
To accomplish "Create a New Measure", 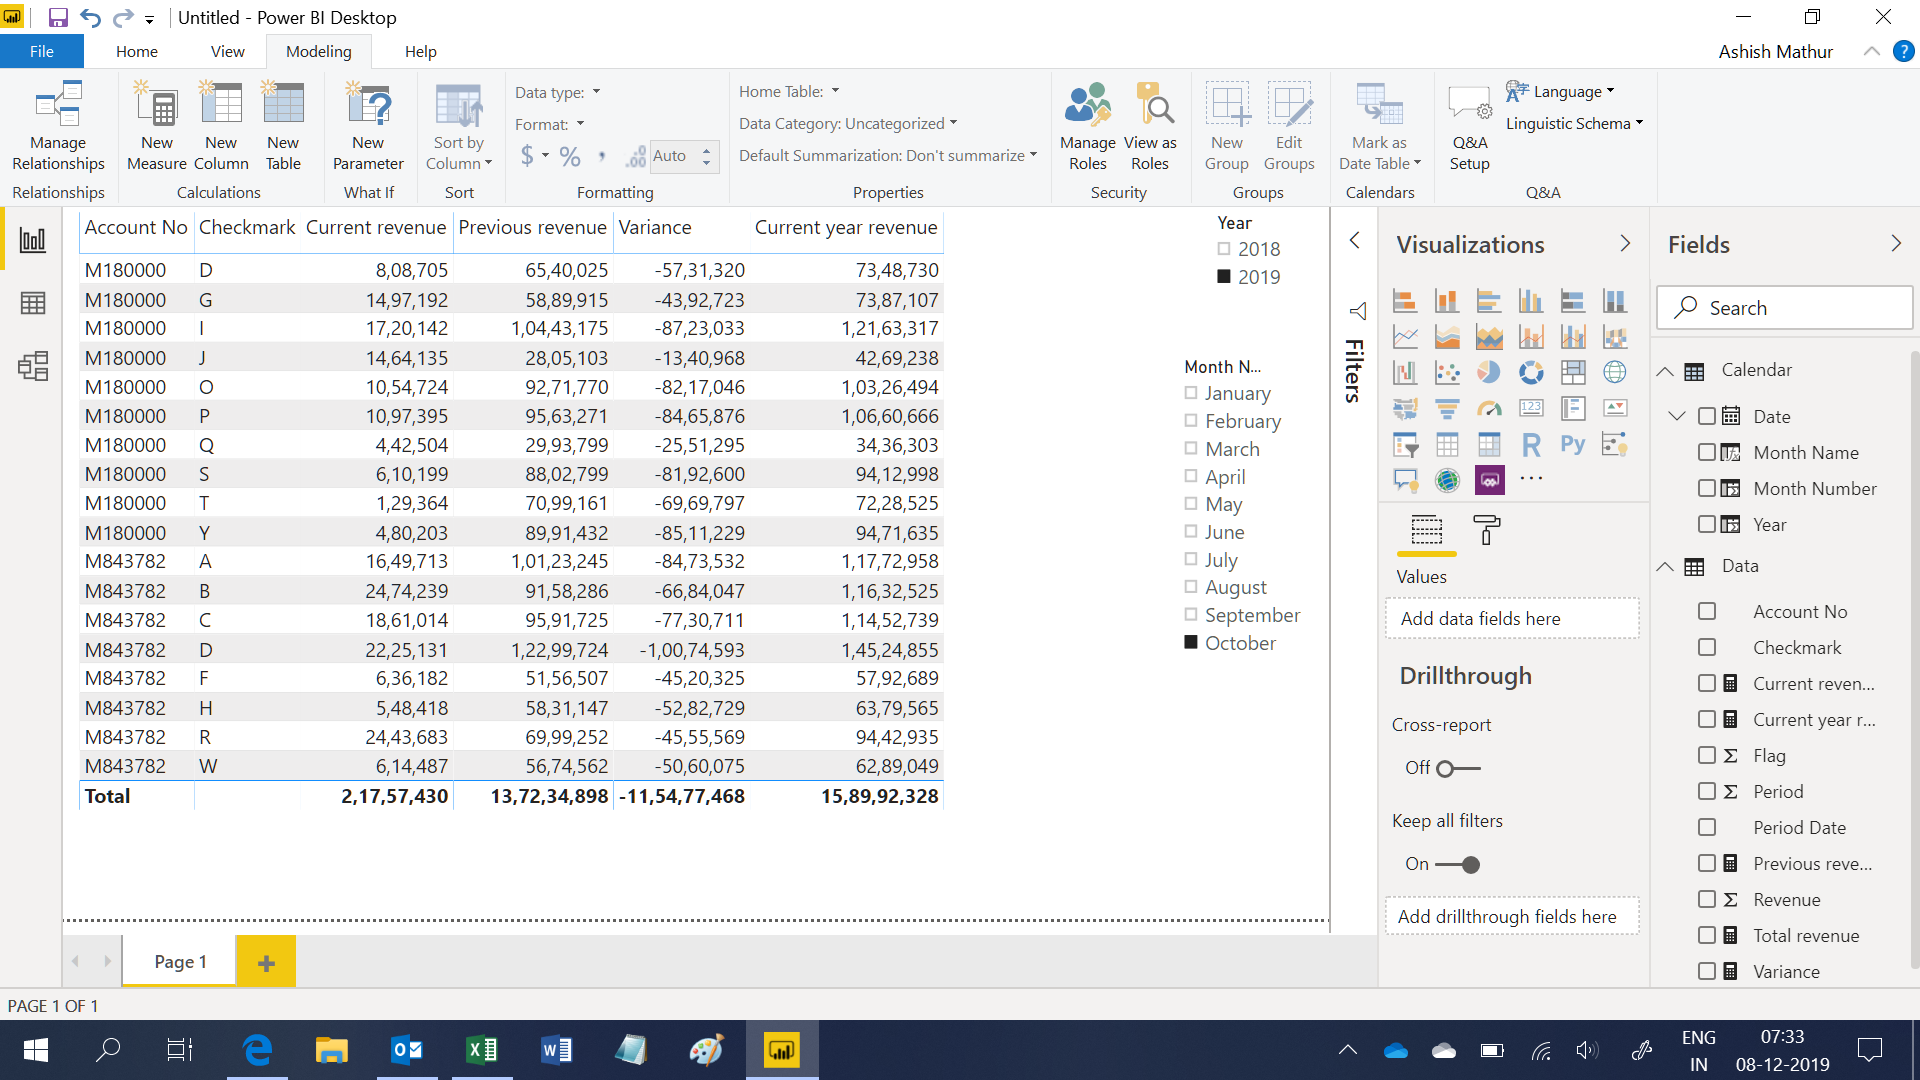I will [157, 127].
